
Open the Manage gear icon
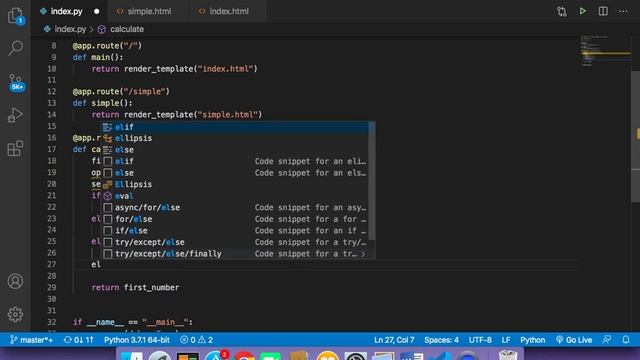click(16, 314)
